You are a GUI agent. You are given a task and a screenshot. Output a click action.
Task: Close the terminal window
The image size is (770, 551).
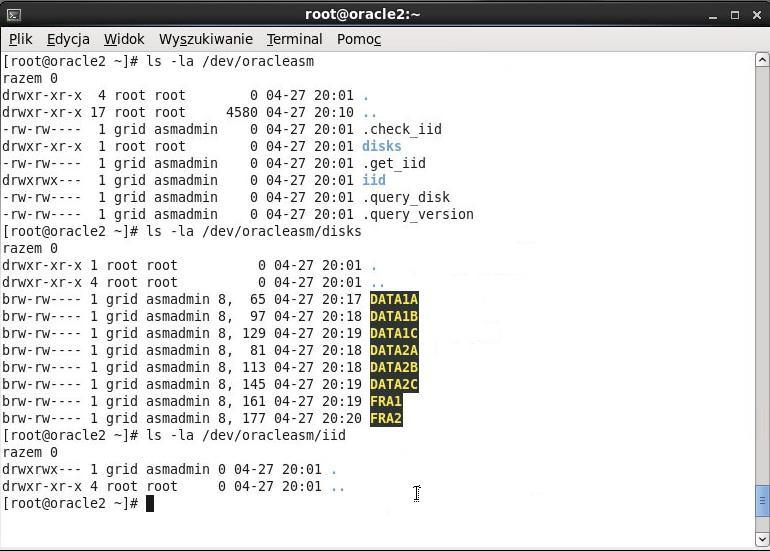(757, 15)
